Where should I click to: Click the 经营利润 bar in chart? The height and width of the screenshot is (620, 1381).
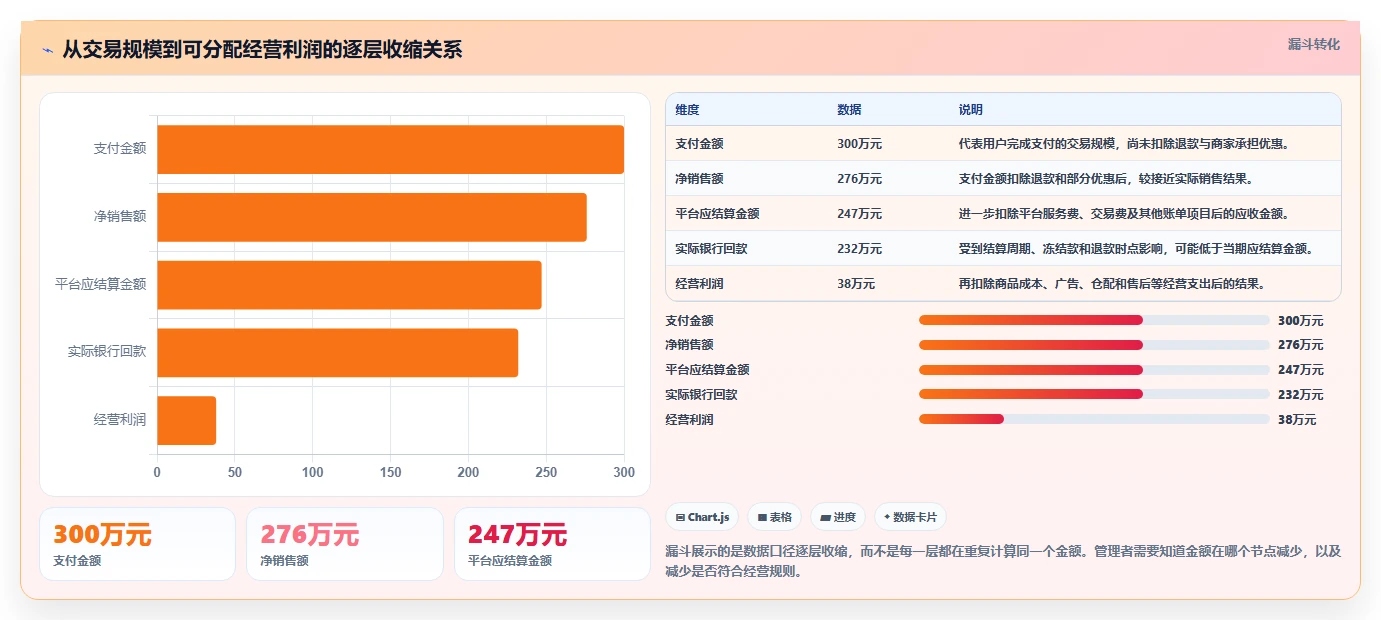pyautogui.click(x=186, y=420)
